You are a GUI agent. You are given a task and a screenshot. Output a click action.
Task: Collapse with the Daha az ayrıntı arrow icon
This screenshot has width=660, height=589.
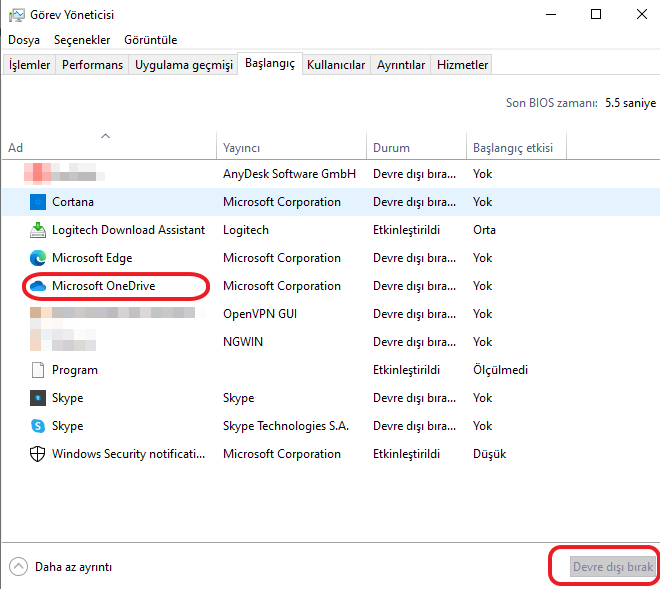[x=19, y=567]
